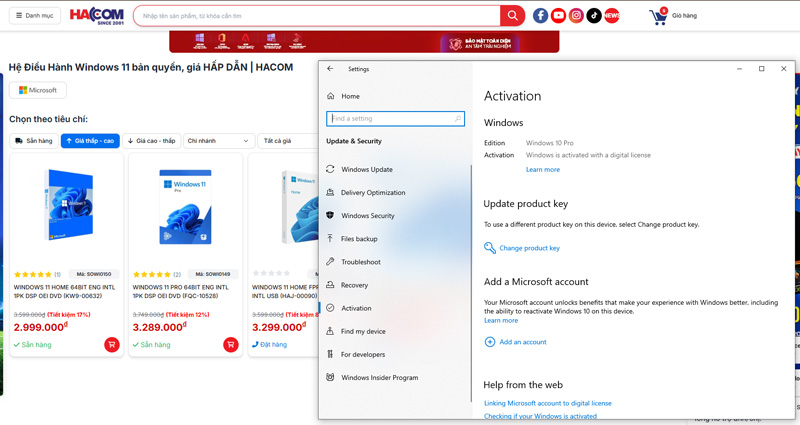Open Windows 11 Pro product image
This screenshot has height=425, width=800.
(185, 207)
